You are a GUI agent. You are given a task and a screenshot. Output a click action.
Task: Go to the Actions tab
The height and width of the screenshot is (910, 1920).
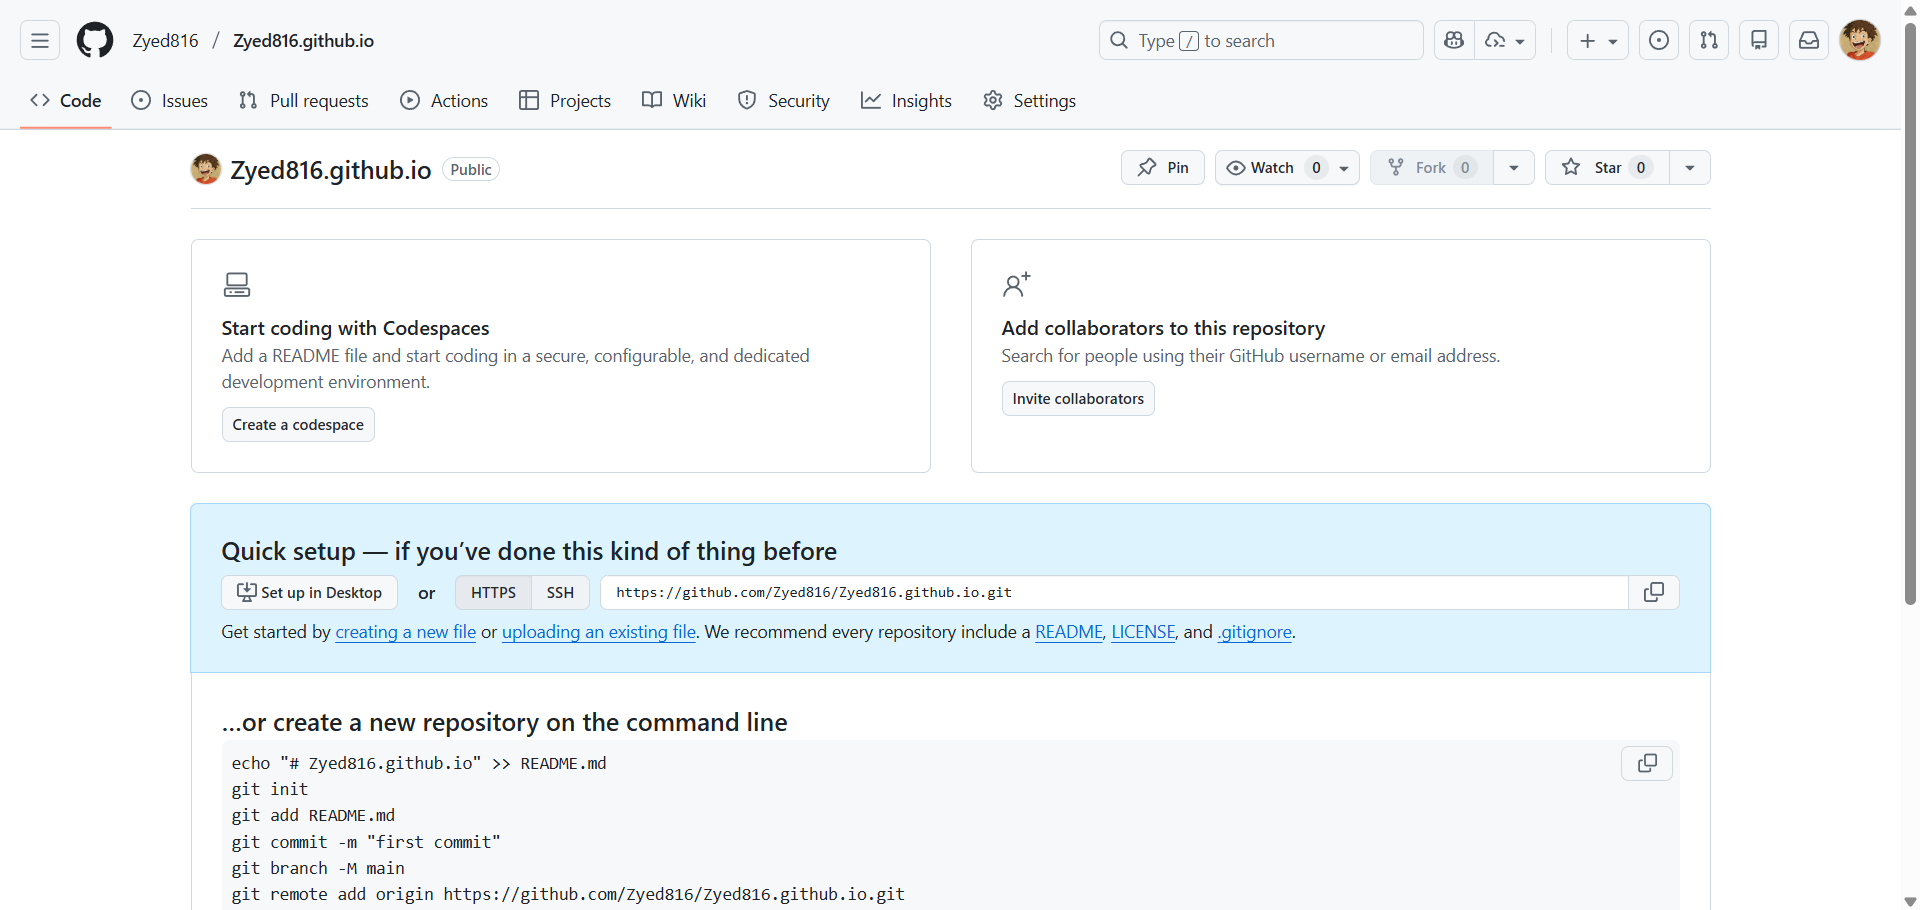tap(444, 101)
